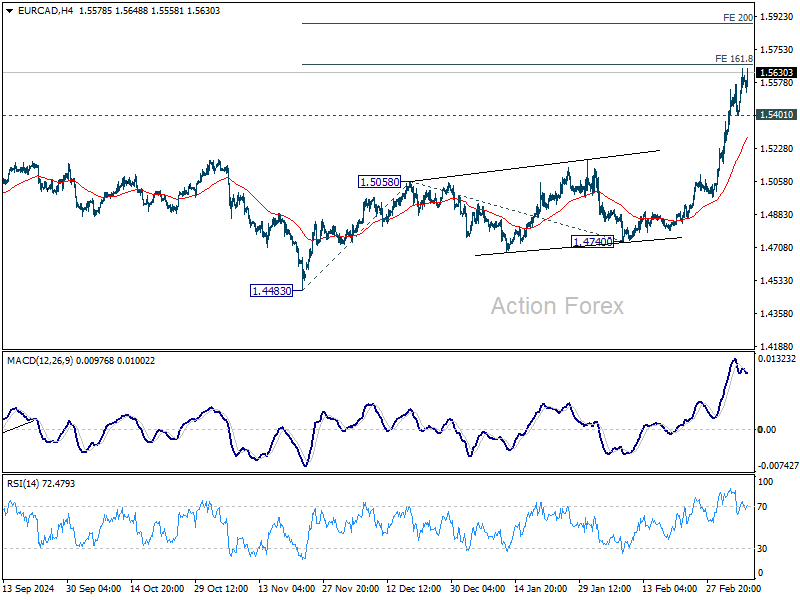Viewport: 800px width, 600px height.
Task: Select the 1.50580 price label
Action: click(x=380, y=182)
